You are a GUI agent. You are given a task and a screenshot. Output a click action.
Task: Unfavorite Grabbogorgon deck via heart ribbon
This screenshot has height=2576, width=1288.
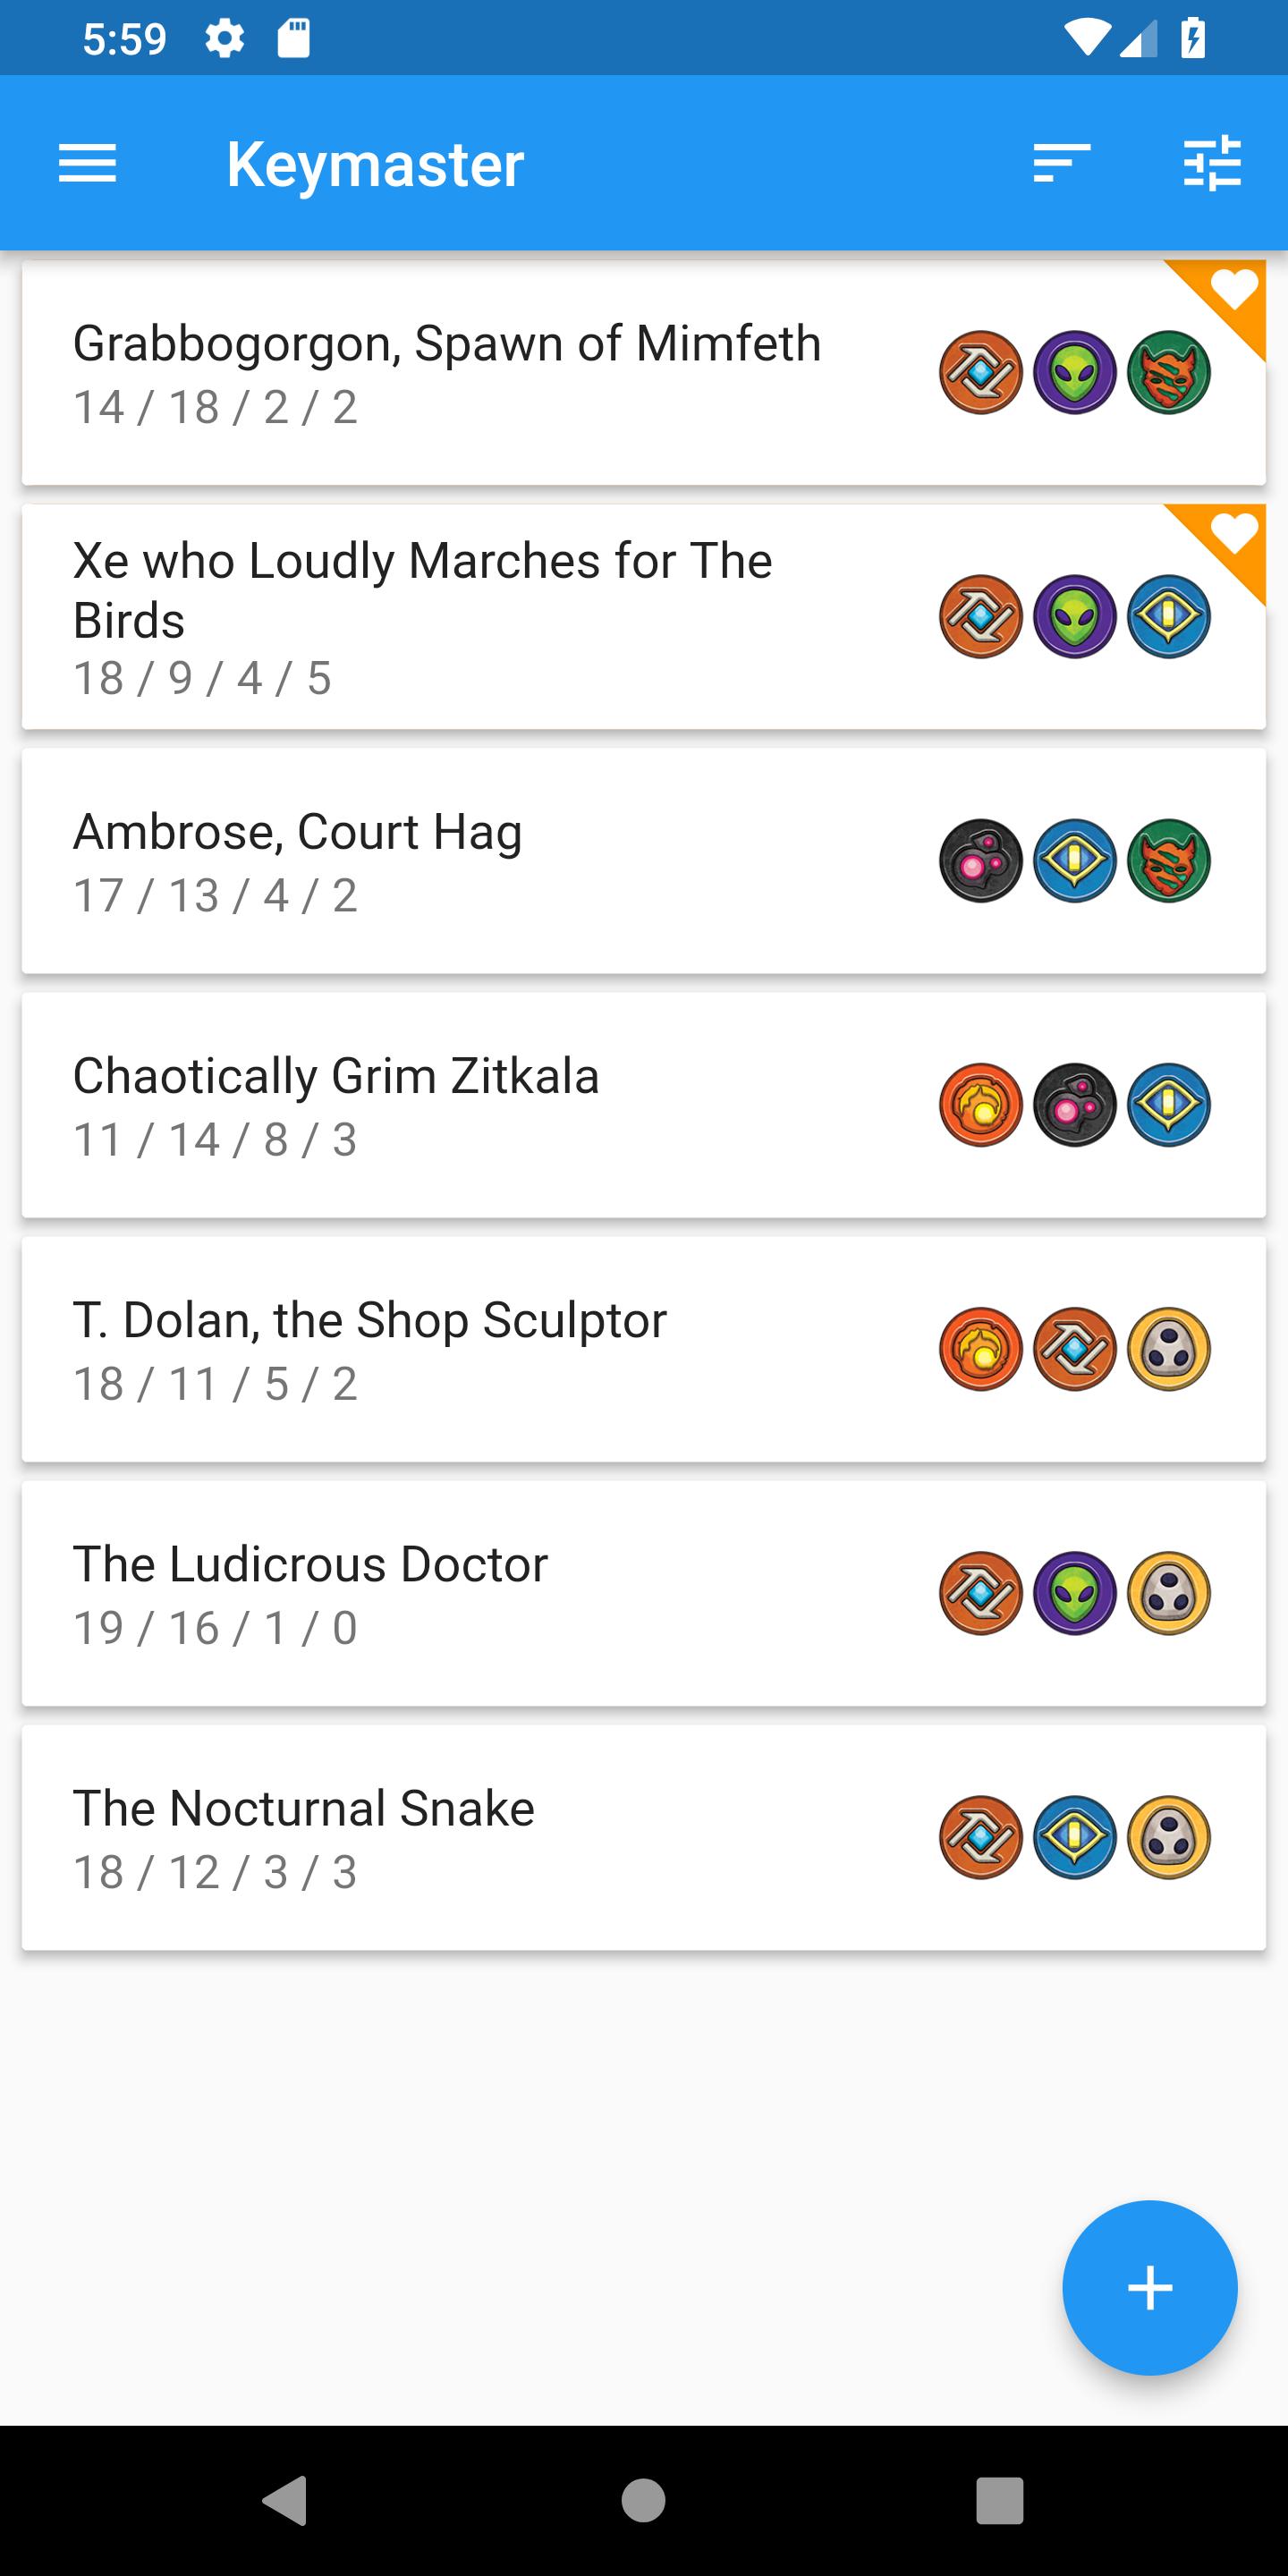point(1233,290)
